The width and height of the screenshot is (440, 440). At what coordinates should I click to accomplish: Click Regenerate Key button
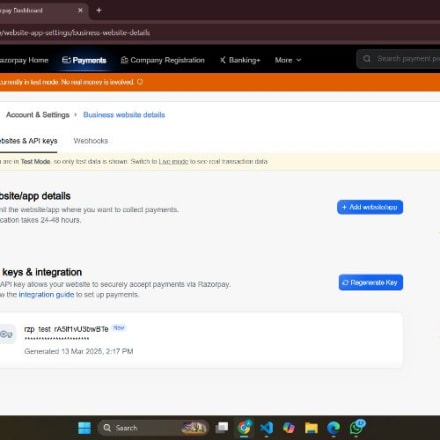(371, 283)
